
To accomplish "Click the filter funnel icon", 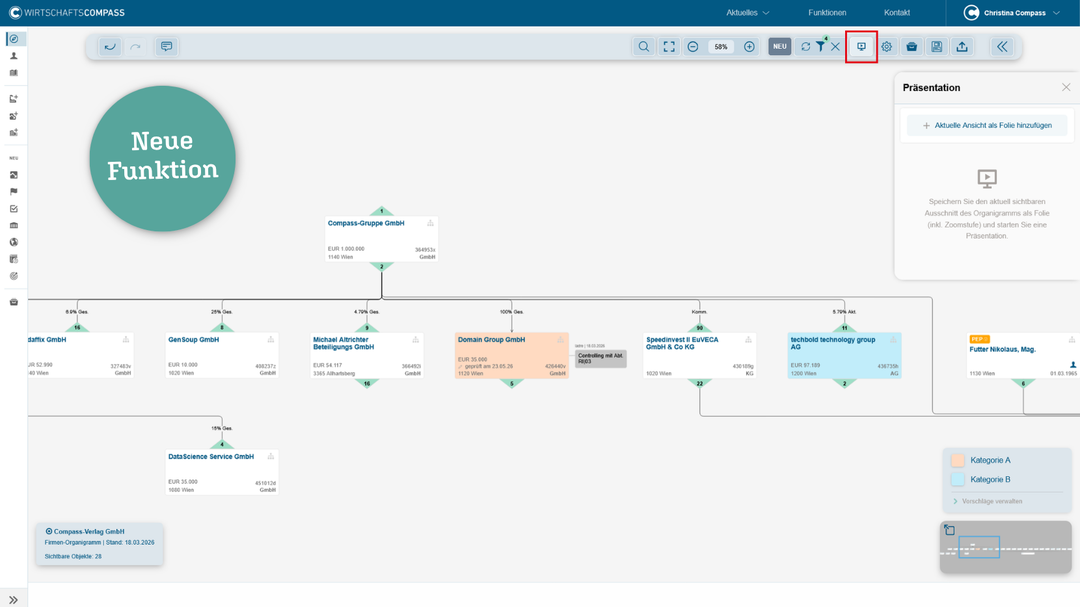I will tap(820, 46).
